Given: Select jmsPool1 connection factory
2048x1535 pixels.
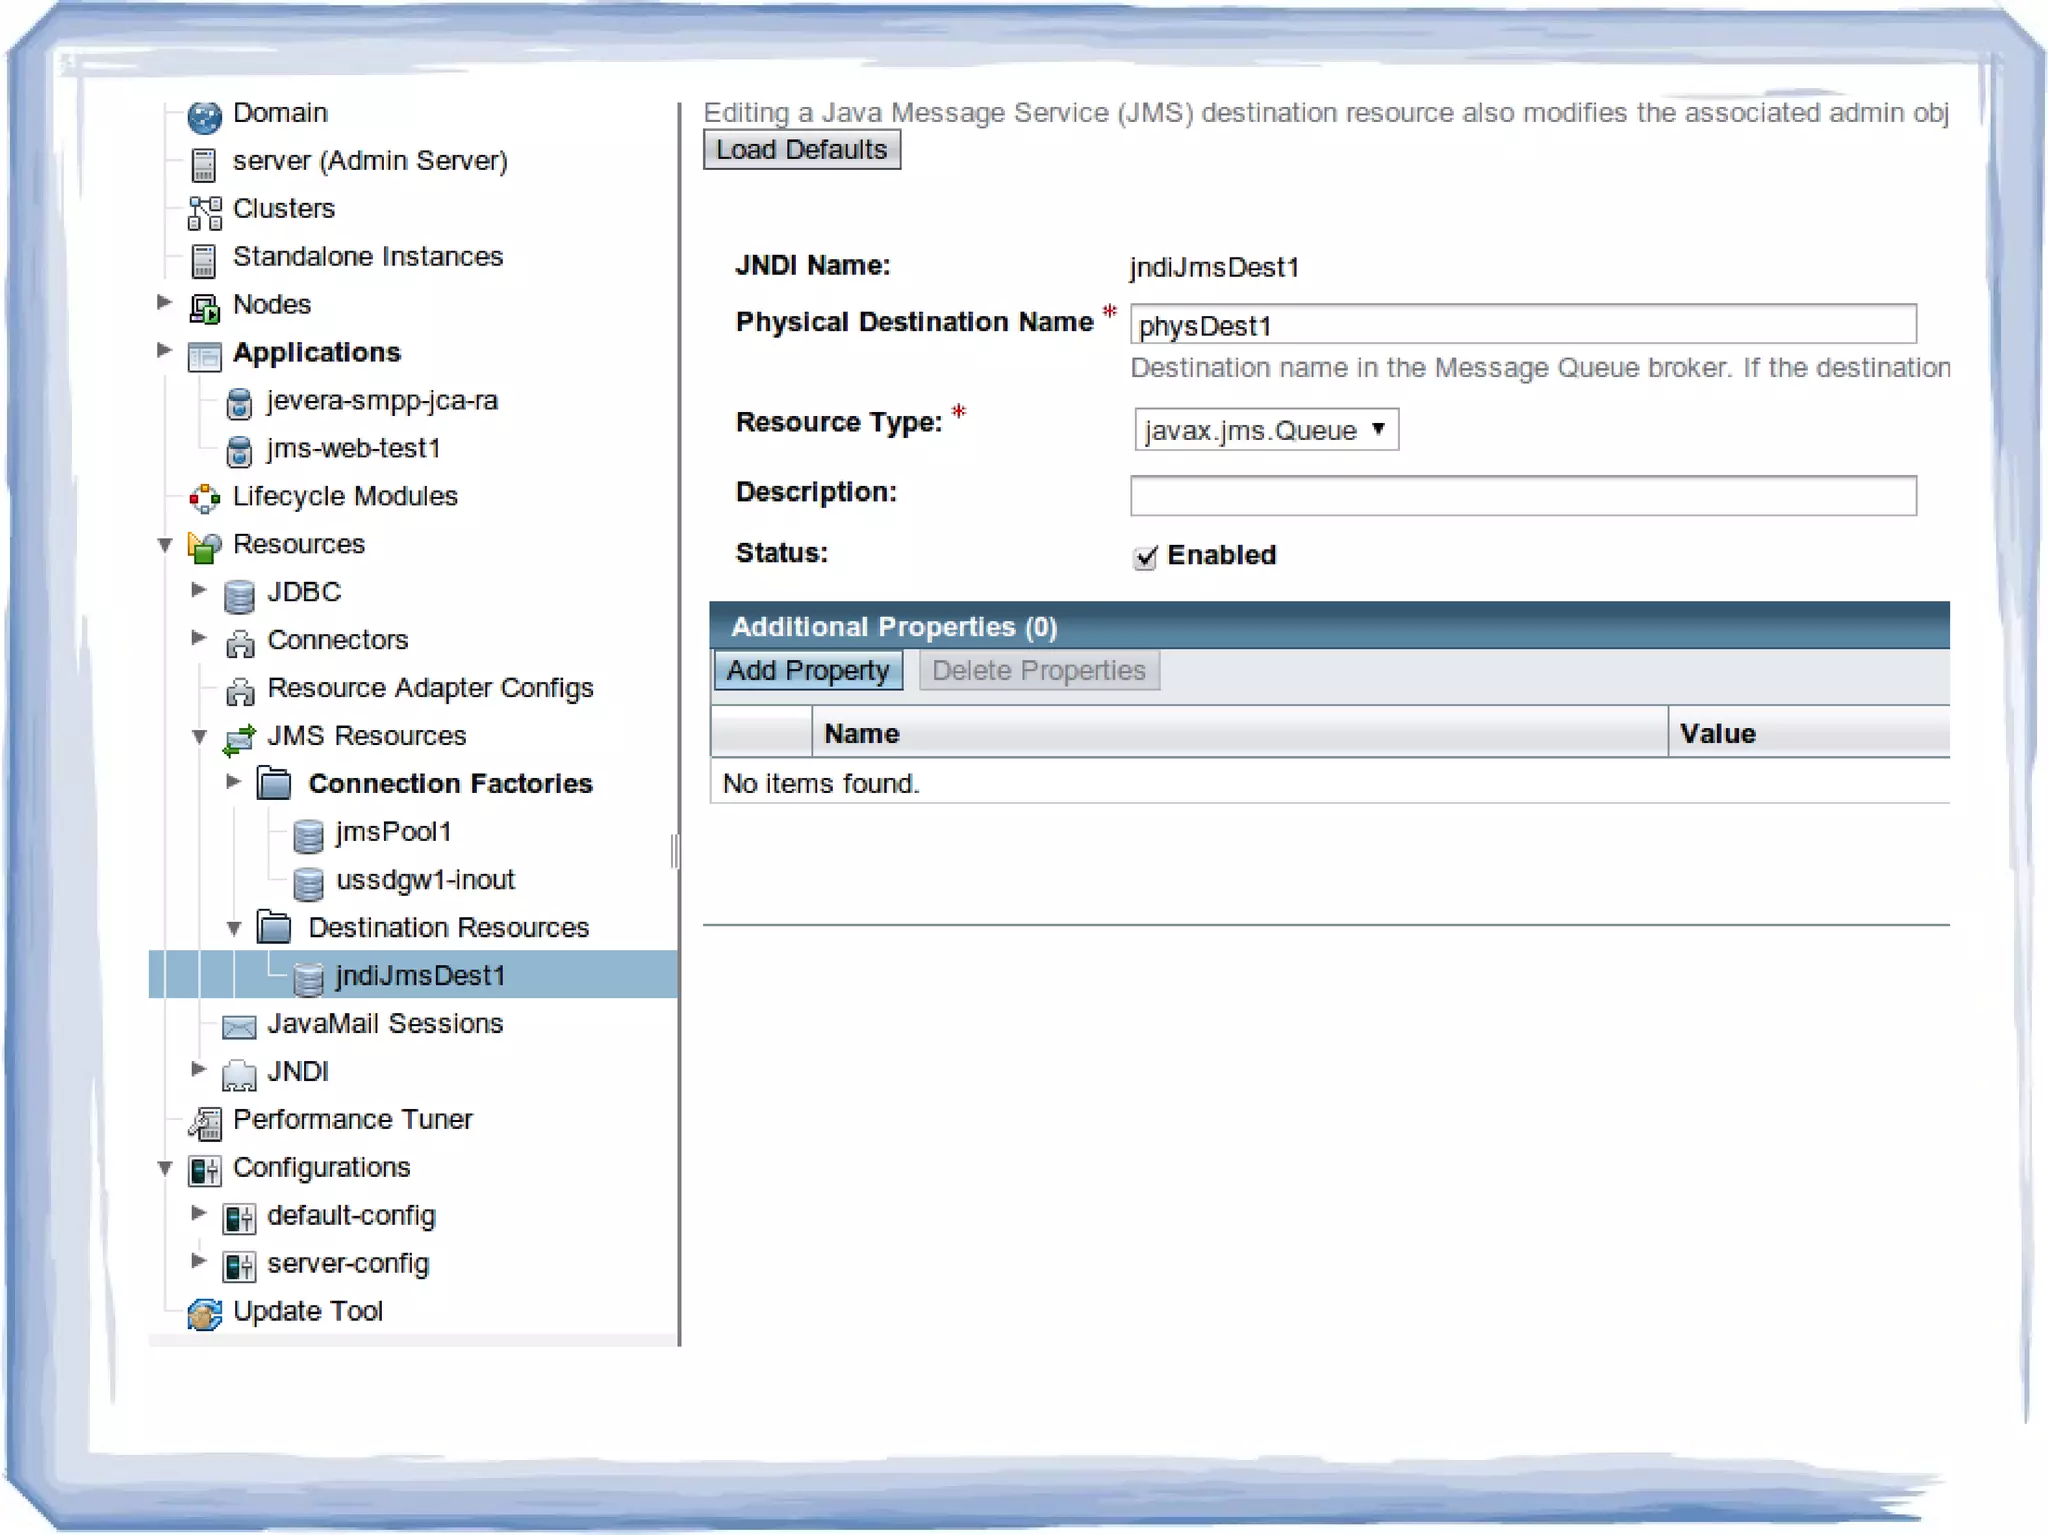Looking at the screenshot, I should (x=393, y=832).
